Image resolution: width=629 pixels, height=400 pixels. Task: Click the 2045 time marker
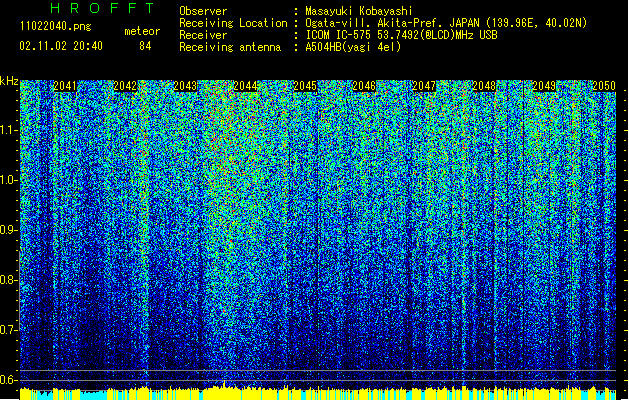(x=305, y=86)
